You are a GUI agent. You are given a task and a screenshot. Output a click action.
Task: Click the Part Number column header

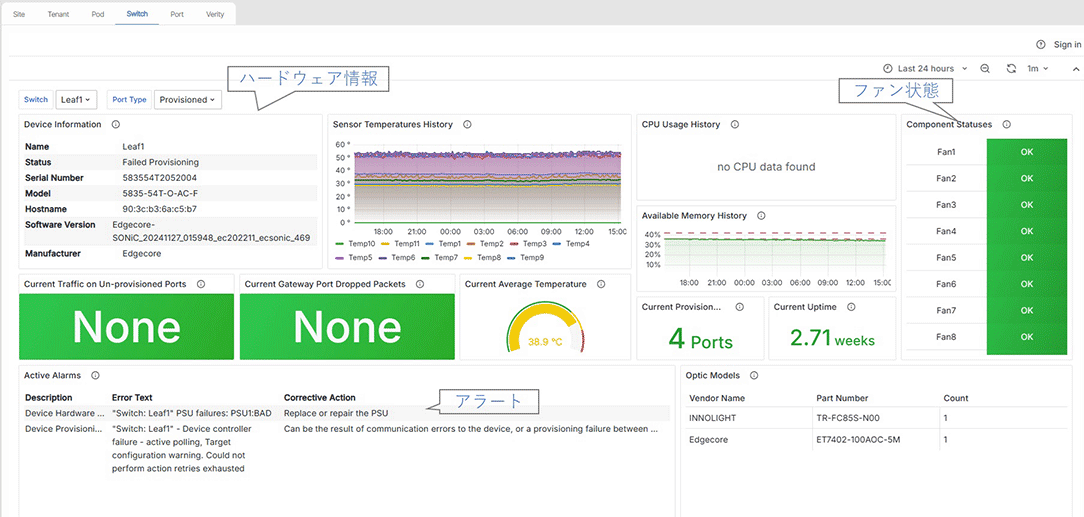tap(842, 398)
